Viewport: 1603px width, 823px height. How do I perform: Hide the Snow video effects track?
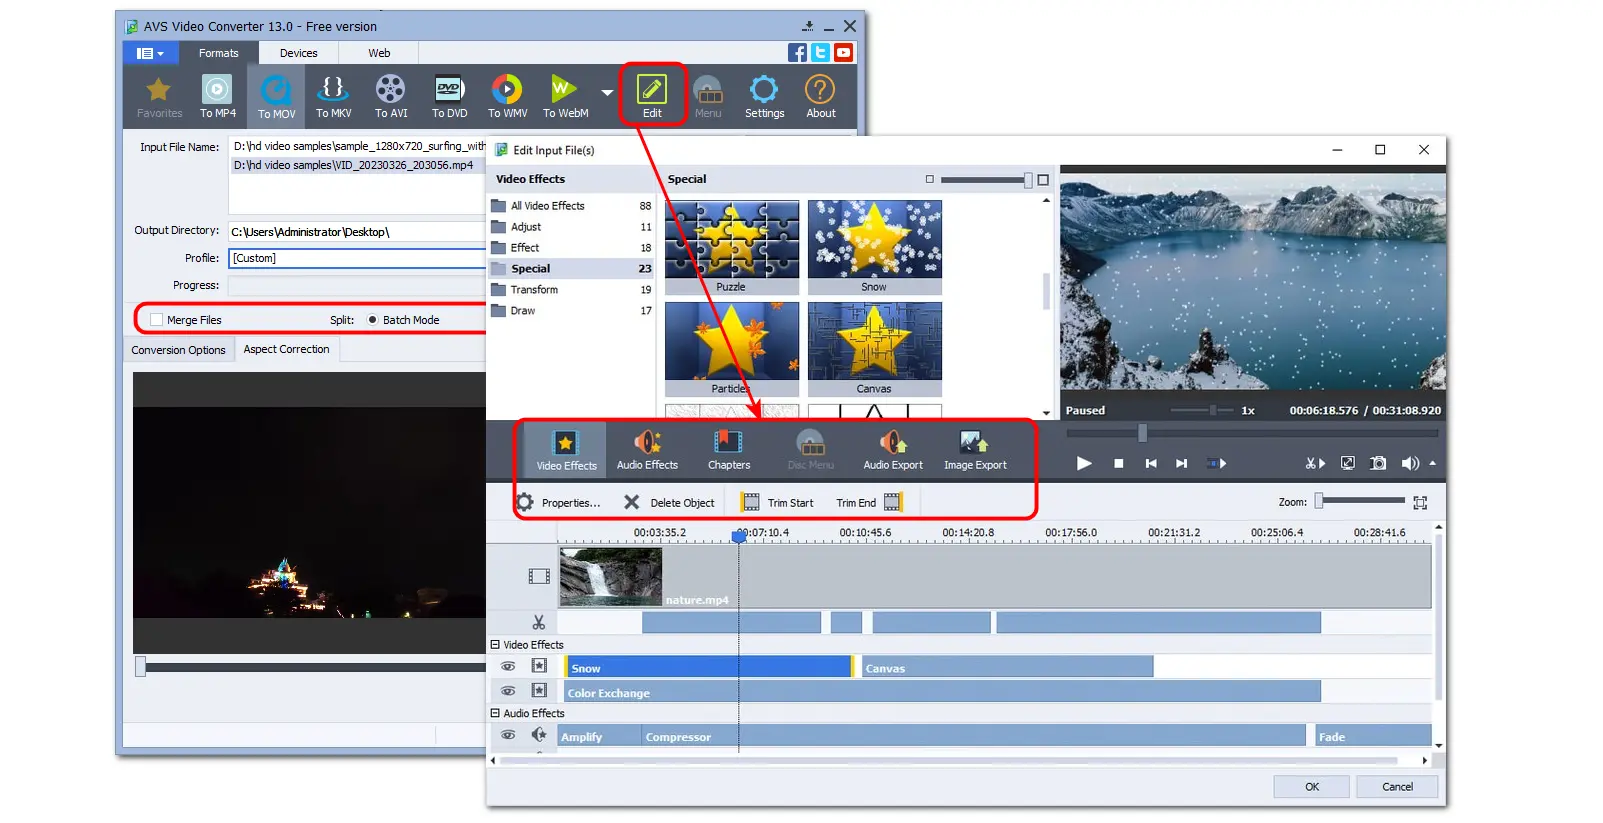508,666
